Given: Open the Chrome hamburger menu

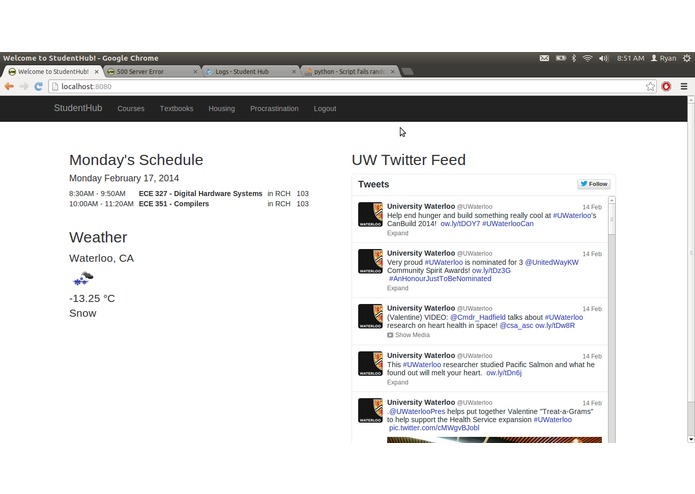Looking at the screenshot, I should click(x=684, y=86).
